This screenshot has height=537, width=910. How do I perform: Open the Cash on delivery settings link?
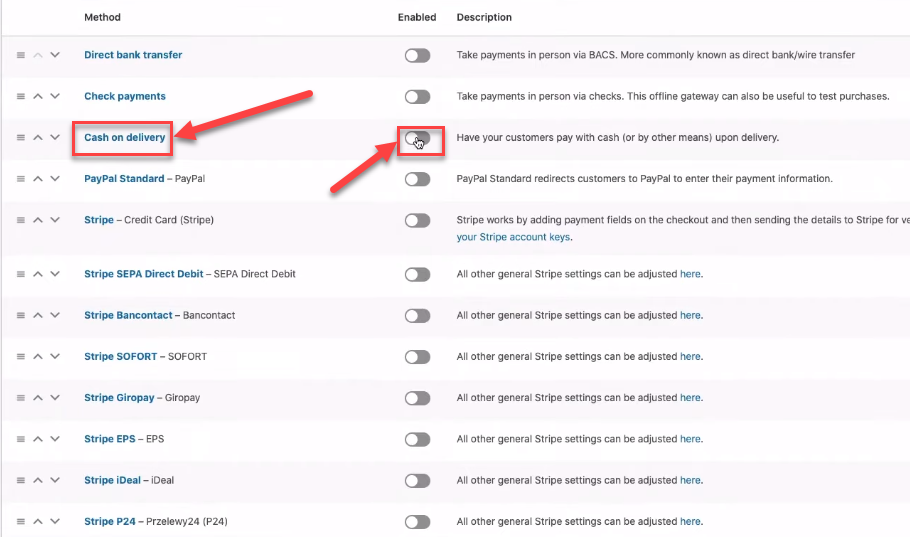(x=125, y=138)
